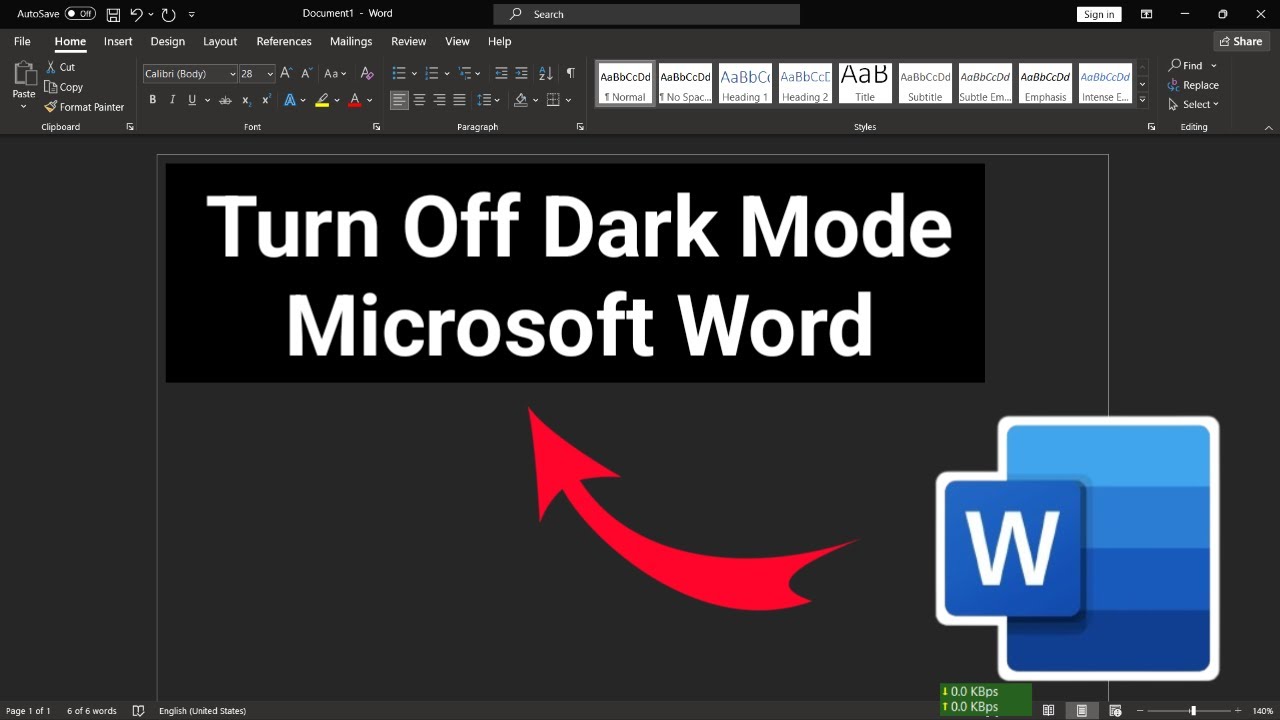
Task: Open the File menu
Action: (22, 41)
